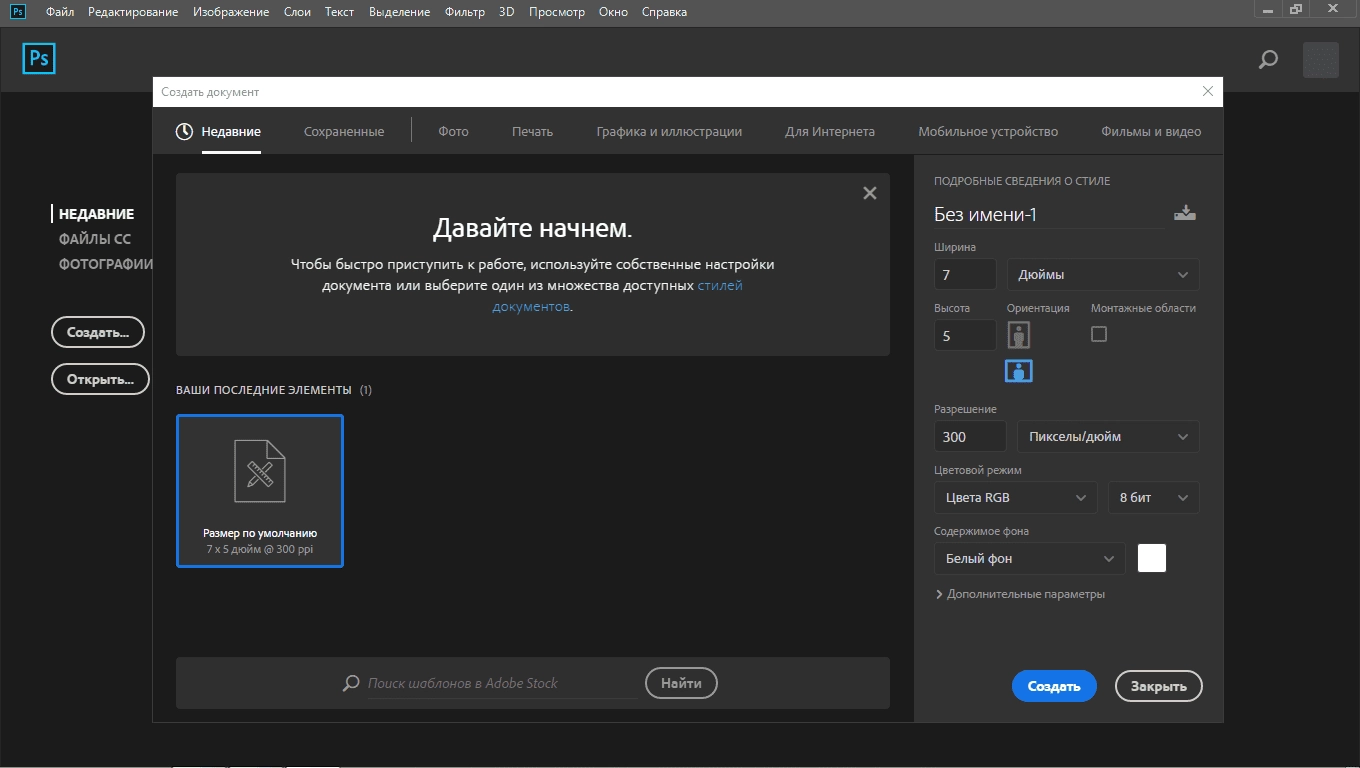Click the save document preset icon

[1185, 213]
